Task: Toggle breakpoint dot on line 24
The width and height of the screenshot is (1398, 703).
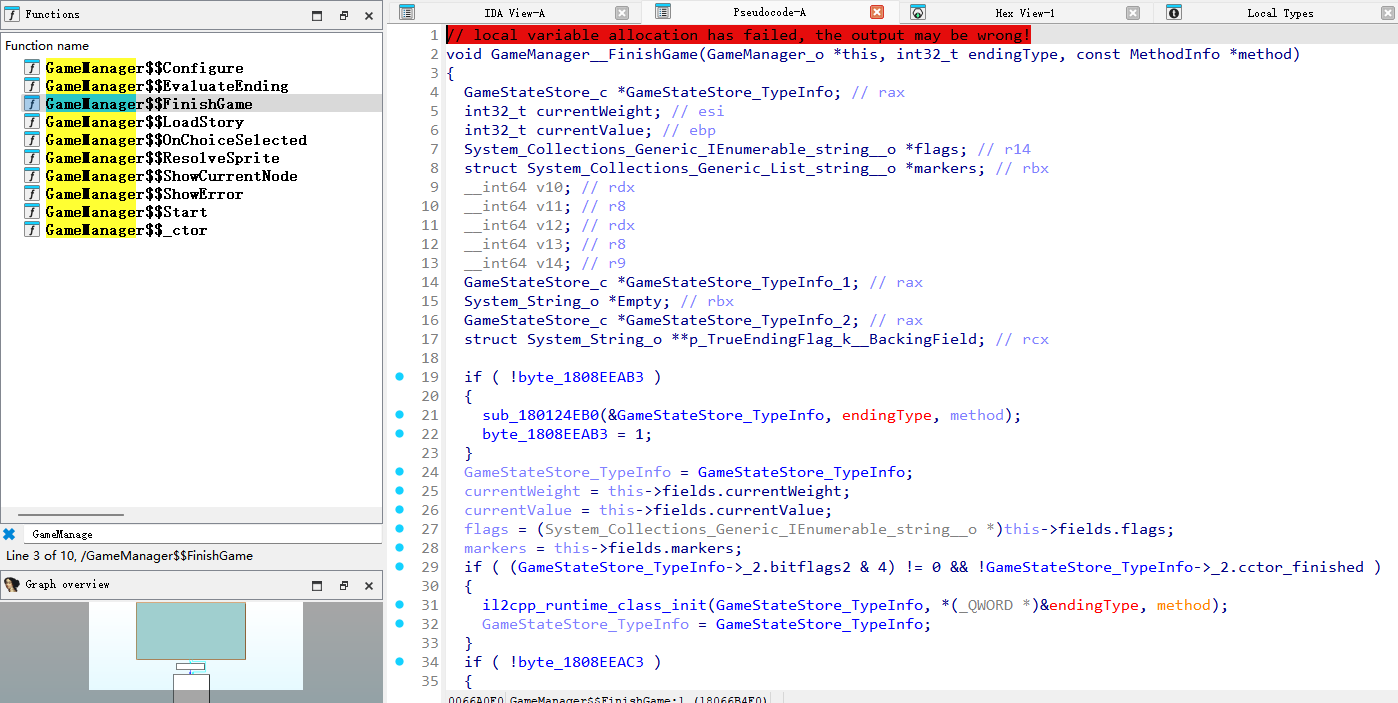Action: click(x=400, y=472)
